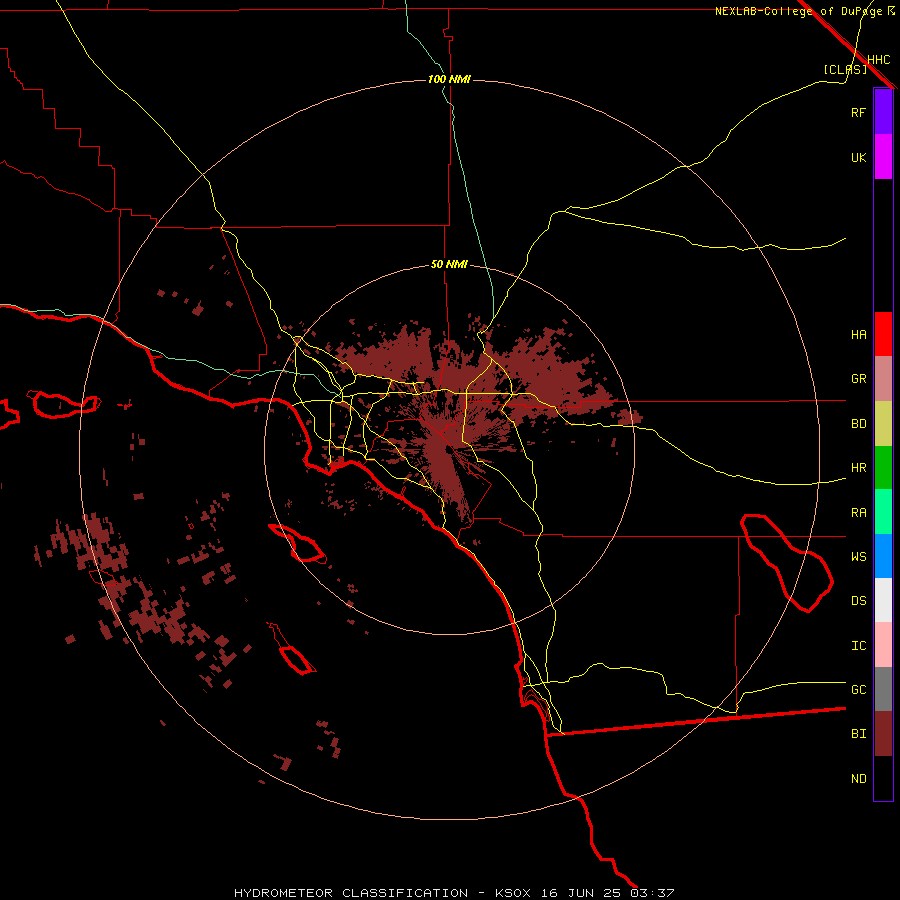Click the WS blue legend swatch

tap(883, 556)
